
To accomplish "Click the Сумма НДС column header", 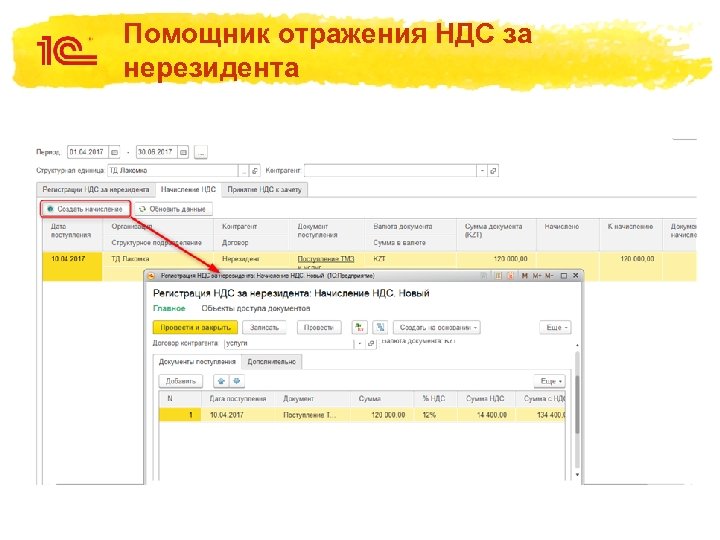I will [485, 399].
